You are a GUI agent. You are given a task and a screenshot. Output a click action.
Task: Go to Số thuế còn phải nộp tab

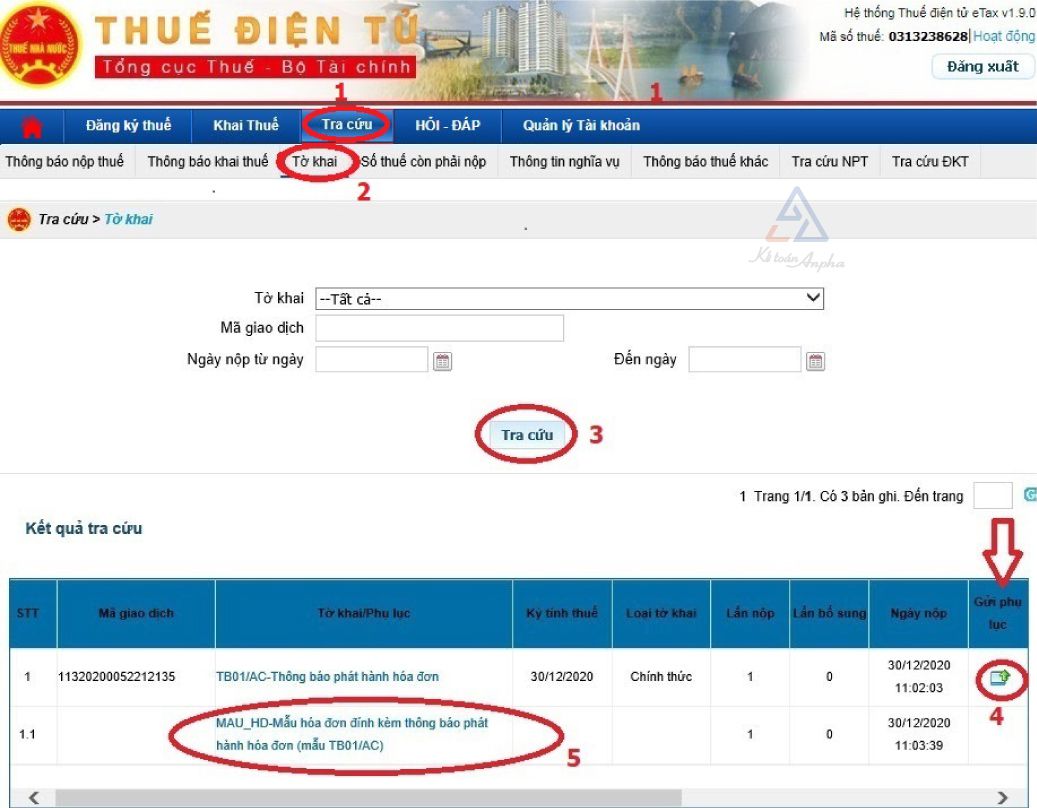(423, 162)
